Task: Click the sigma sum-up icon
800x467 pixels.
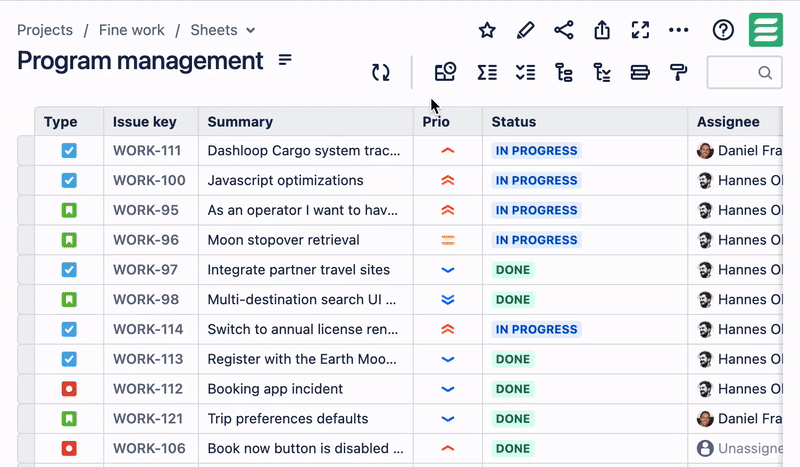Action: click(x=487, y=72)
